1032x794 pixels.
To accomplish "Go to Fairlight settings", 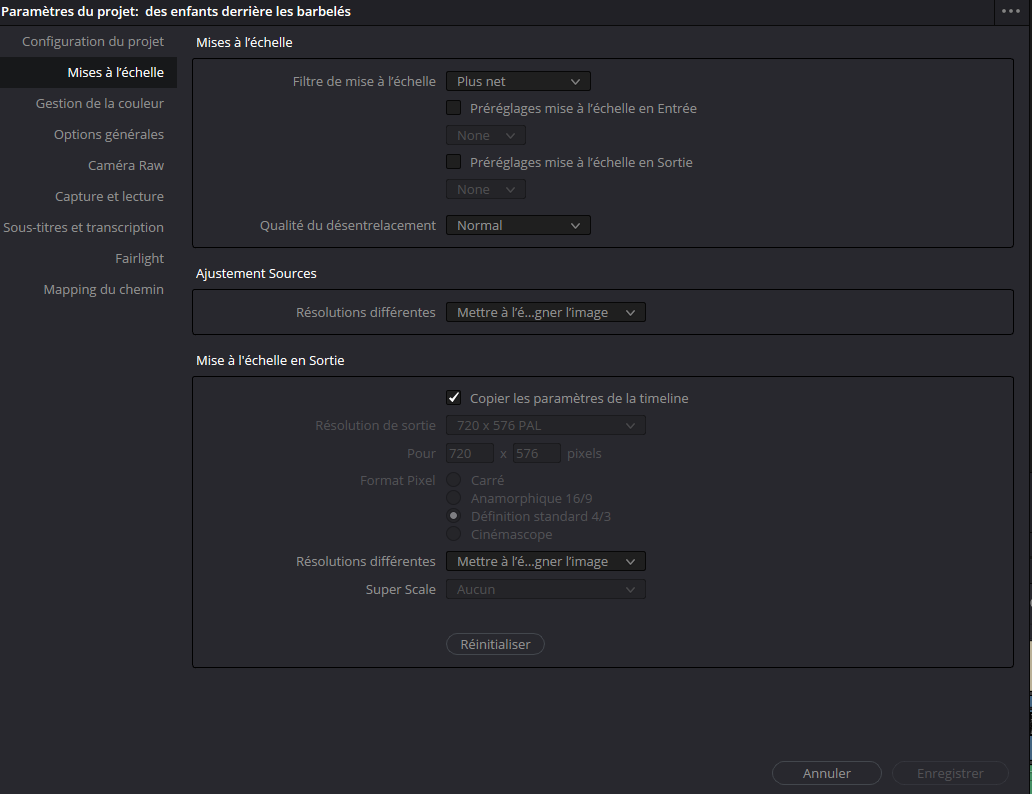I will (140, 258).
